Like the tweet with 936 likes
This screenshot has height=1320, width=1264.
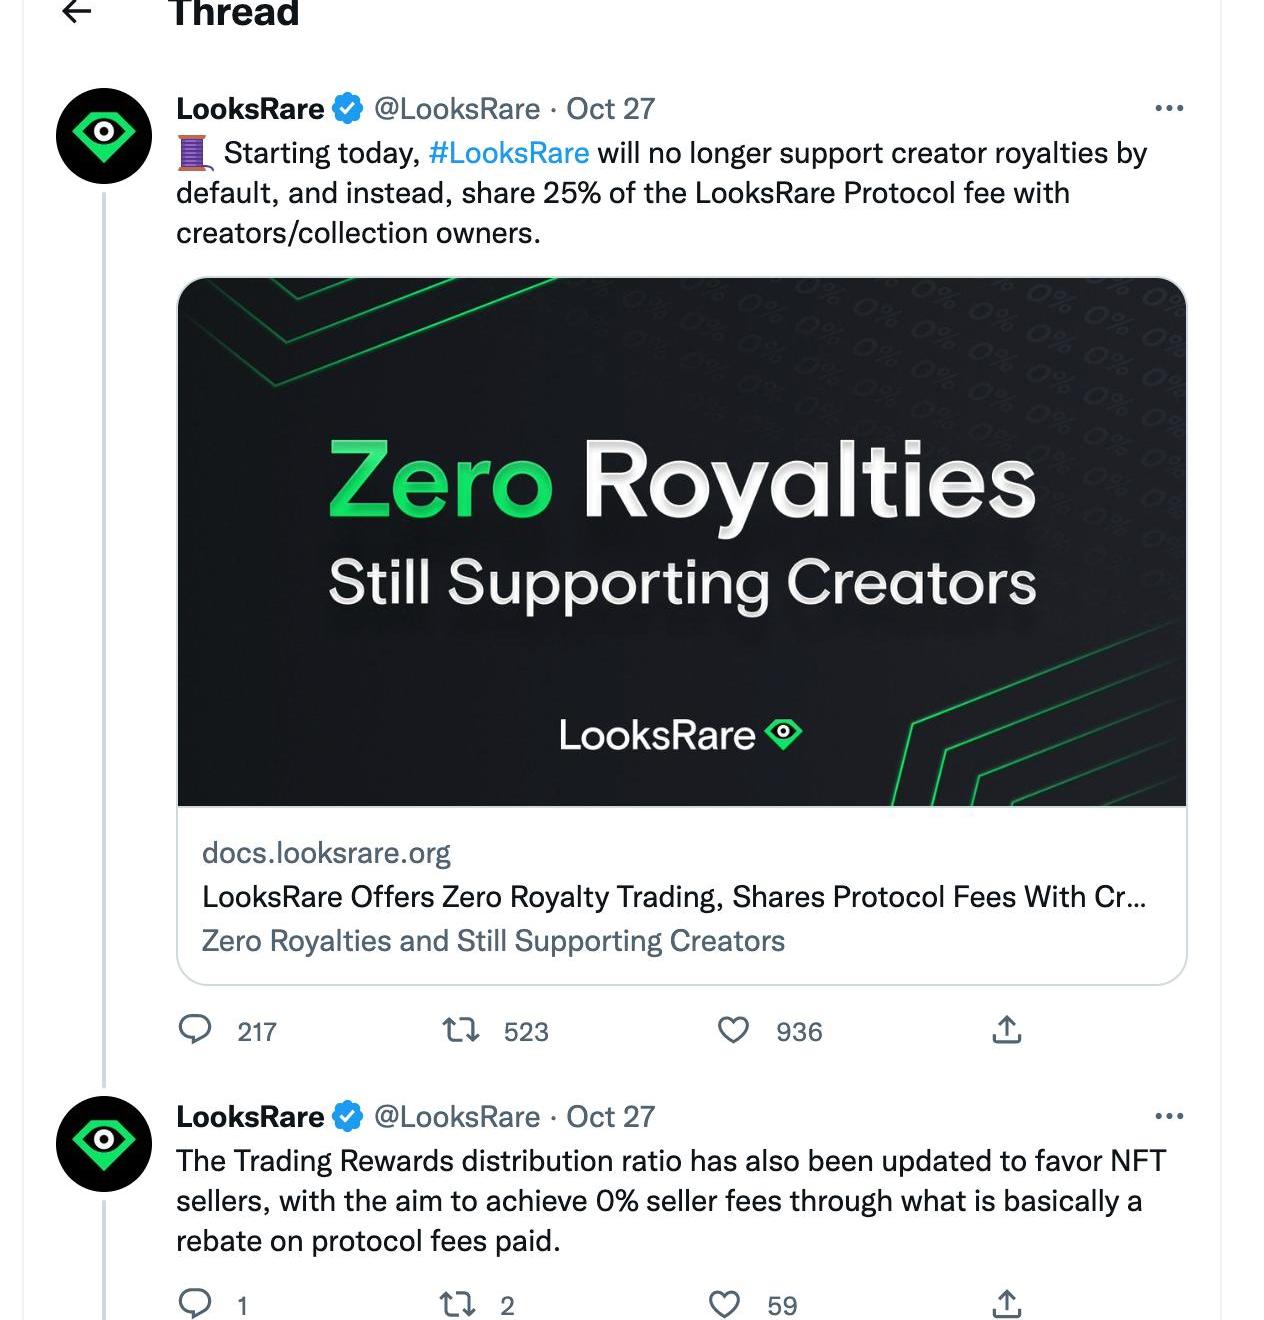(x=733, y=1030)
